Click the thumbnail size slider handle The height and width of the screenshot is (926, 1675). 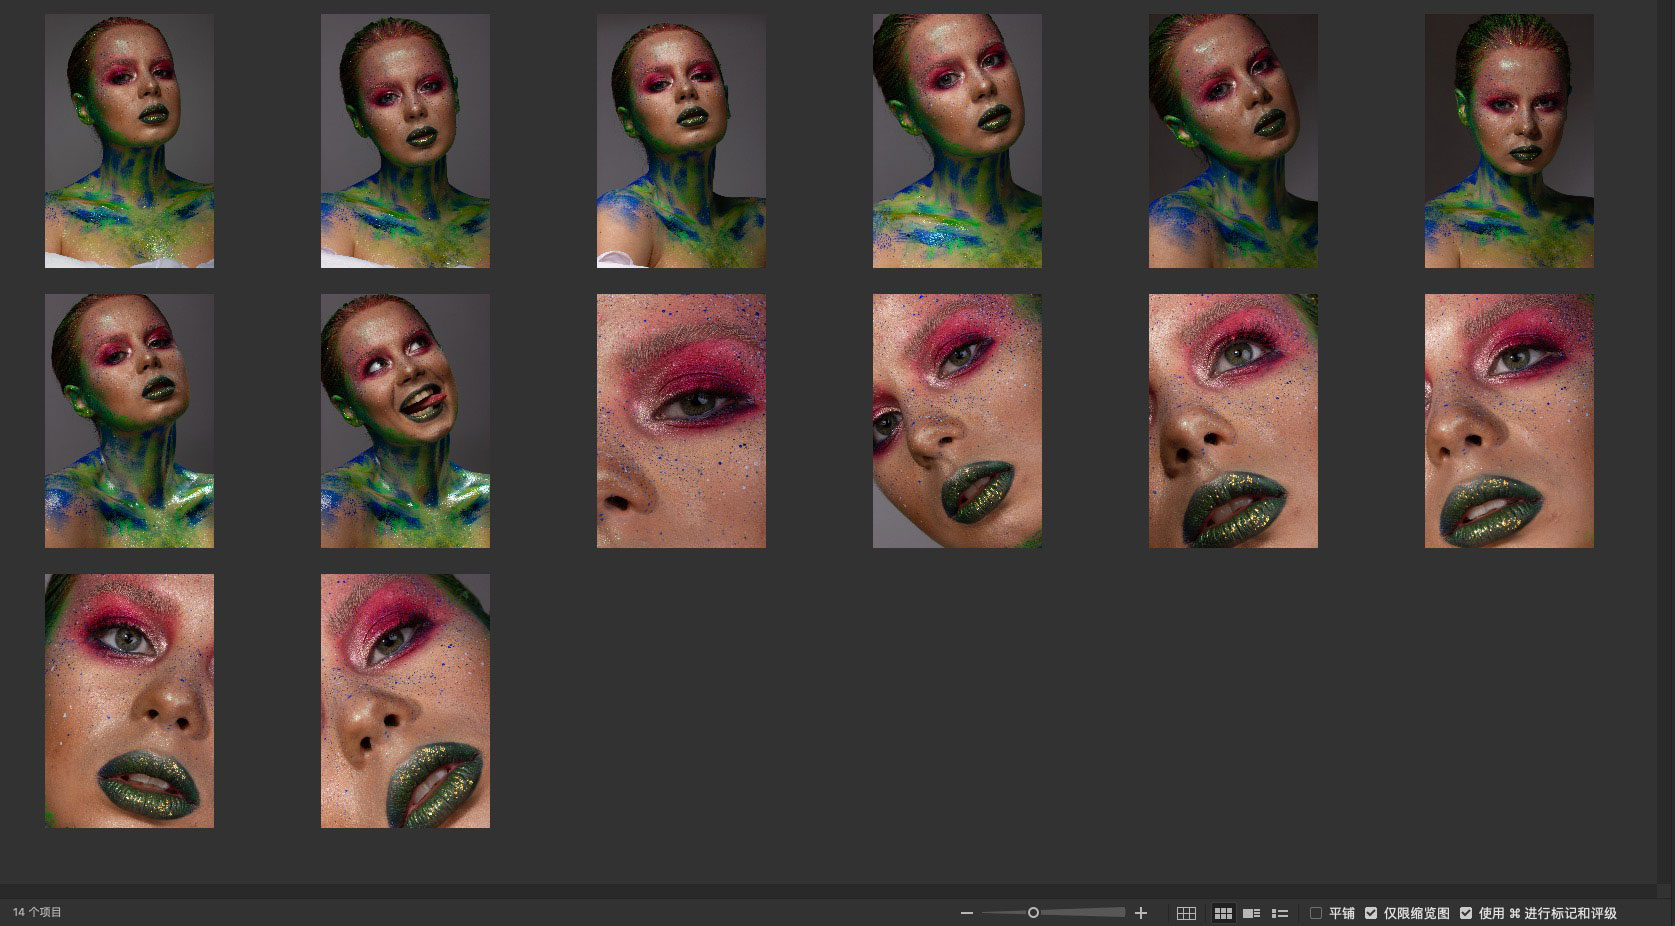pyautogui.click(x=1033, y=912)
